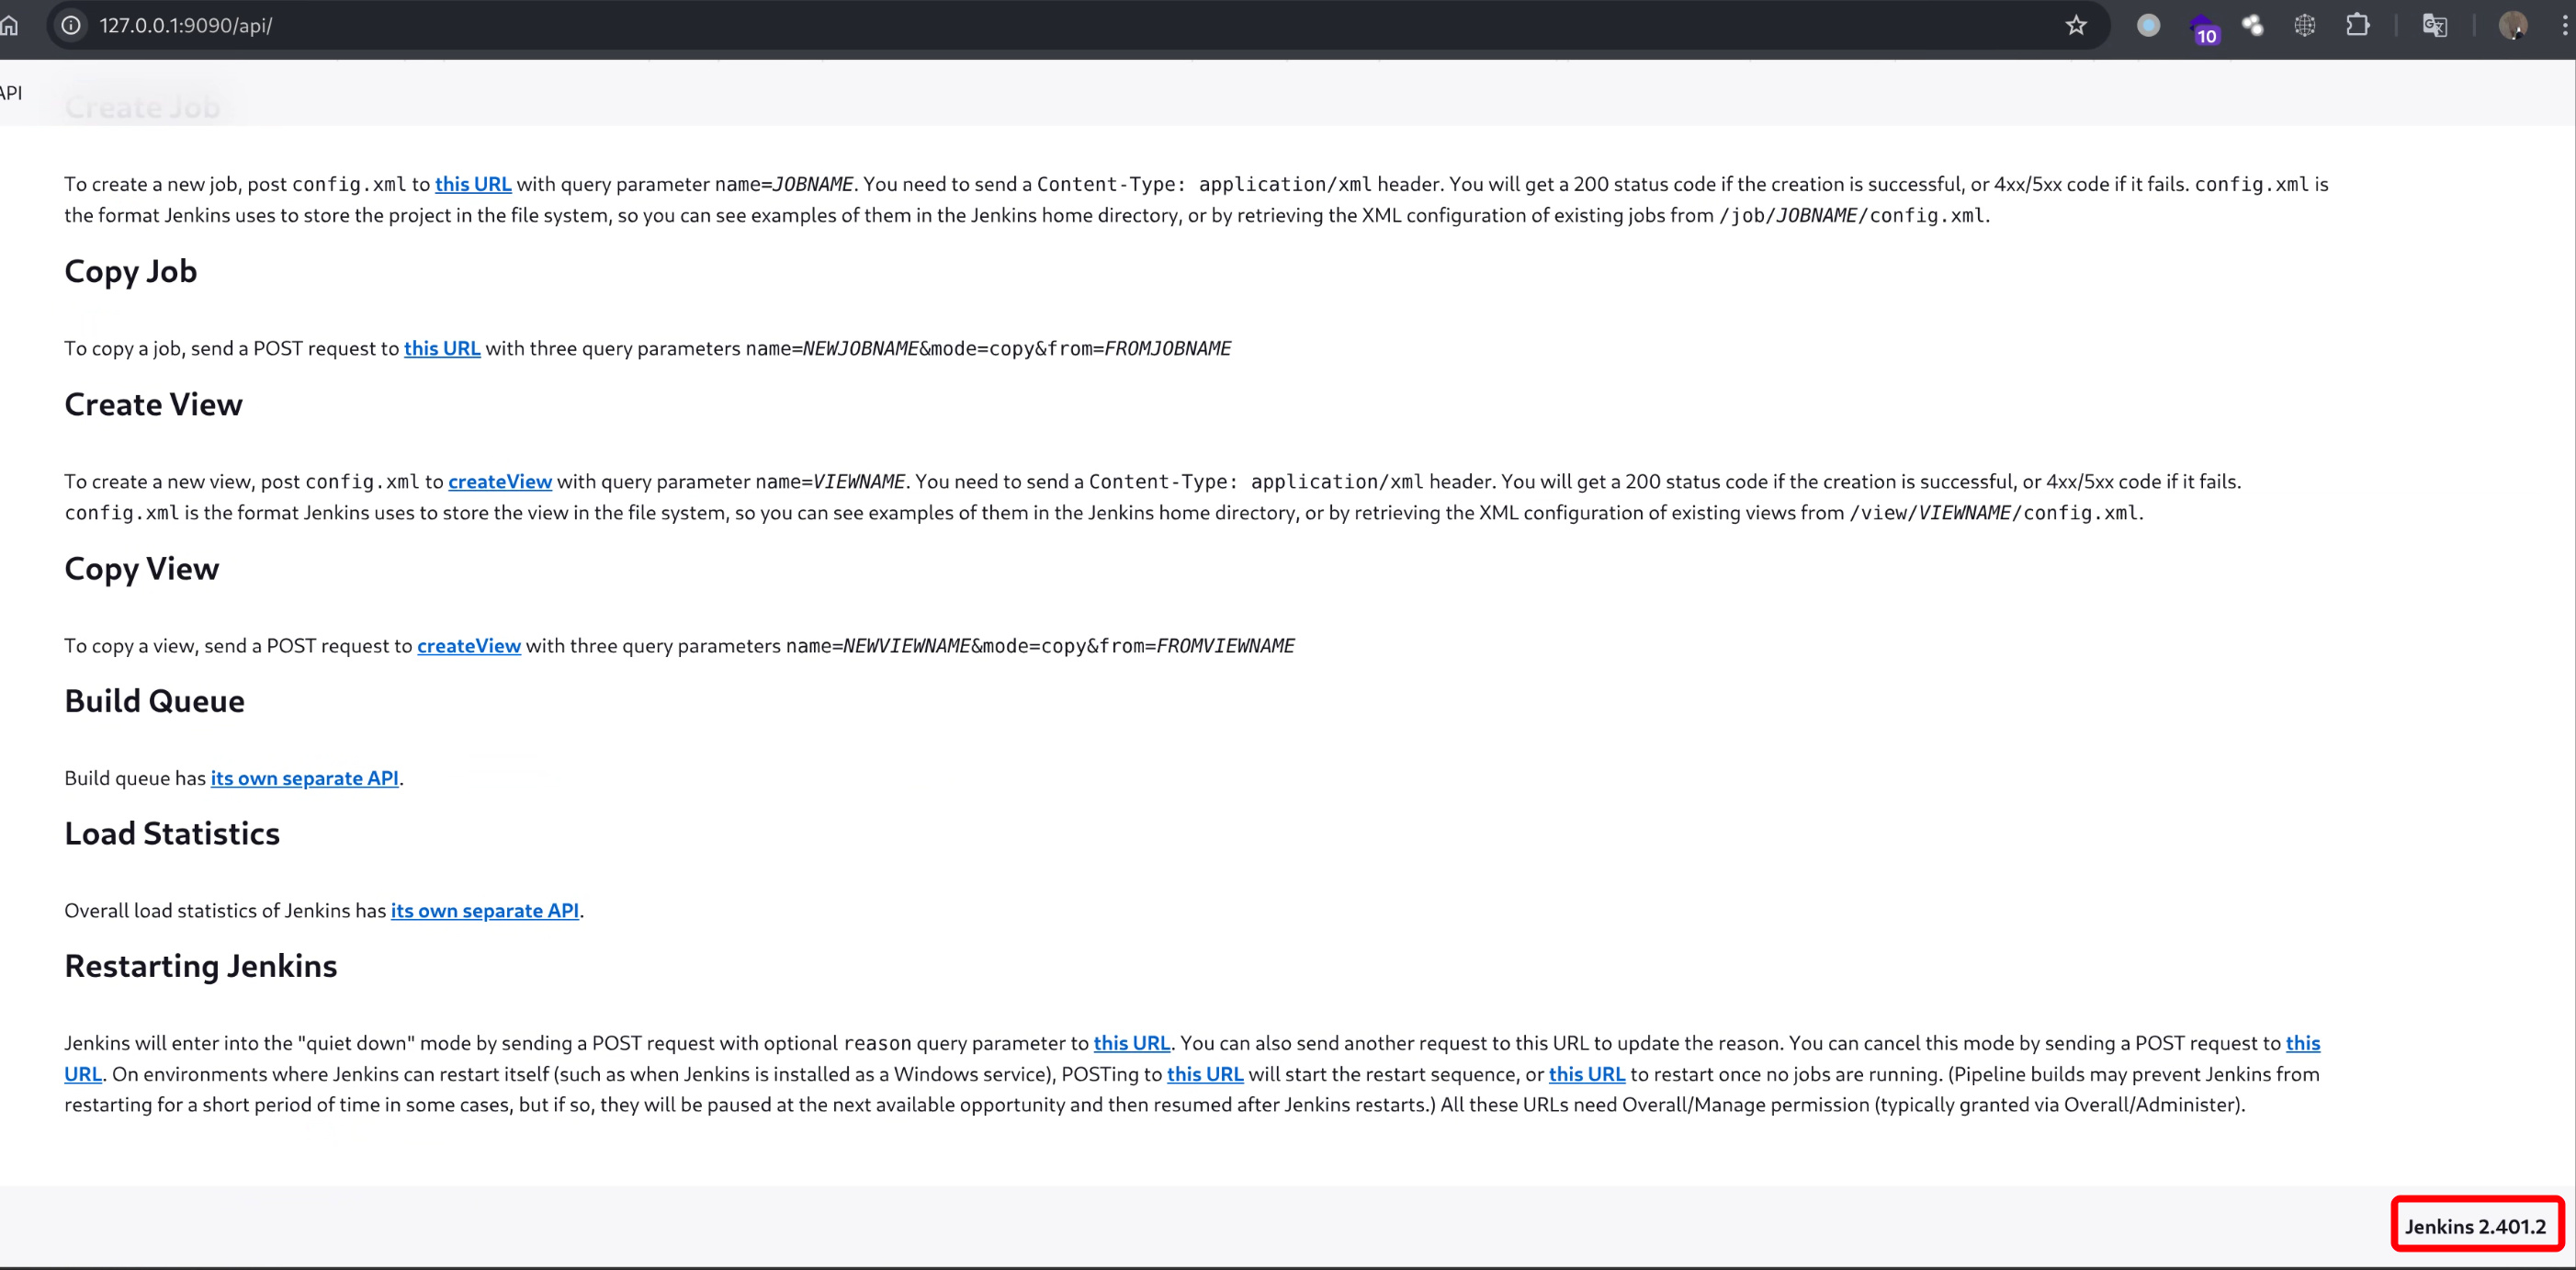Click 'this URL' quiet down mode link
Image resolution: width=2576 pixels, height=1270 pixels.
coord(1131,1043)
